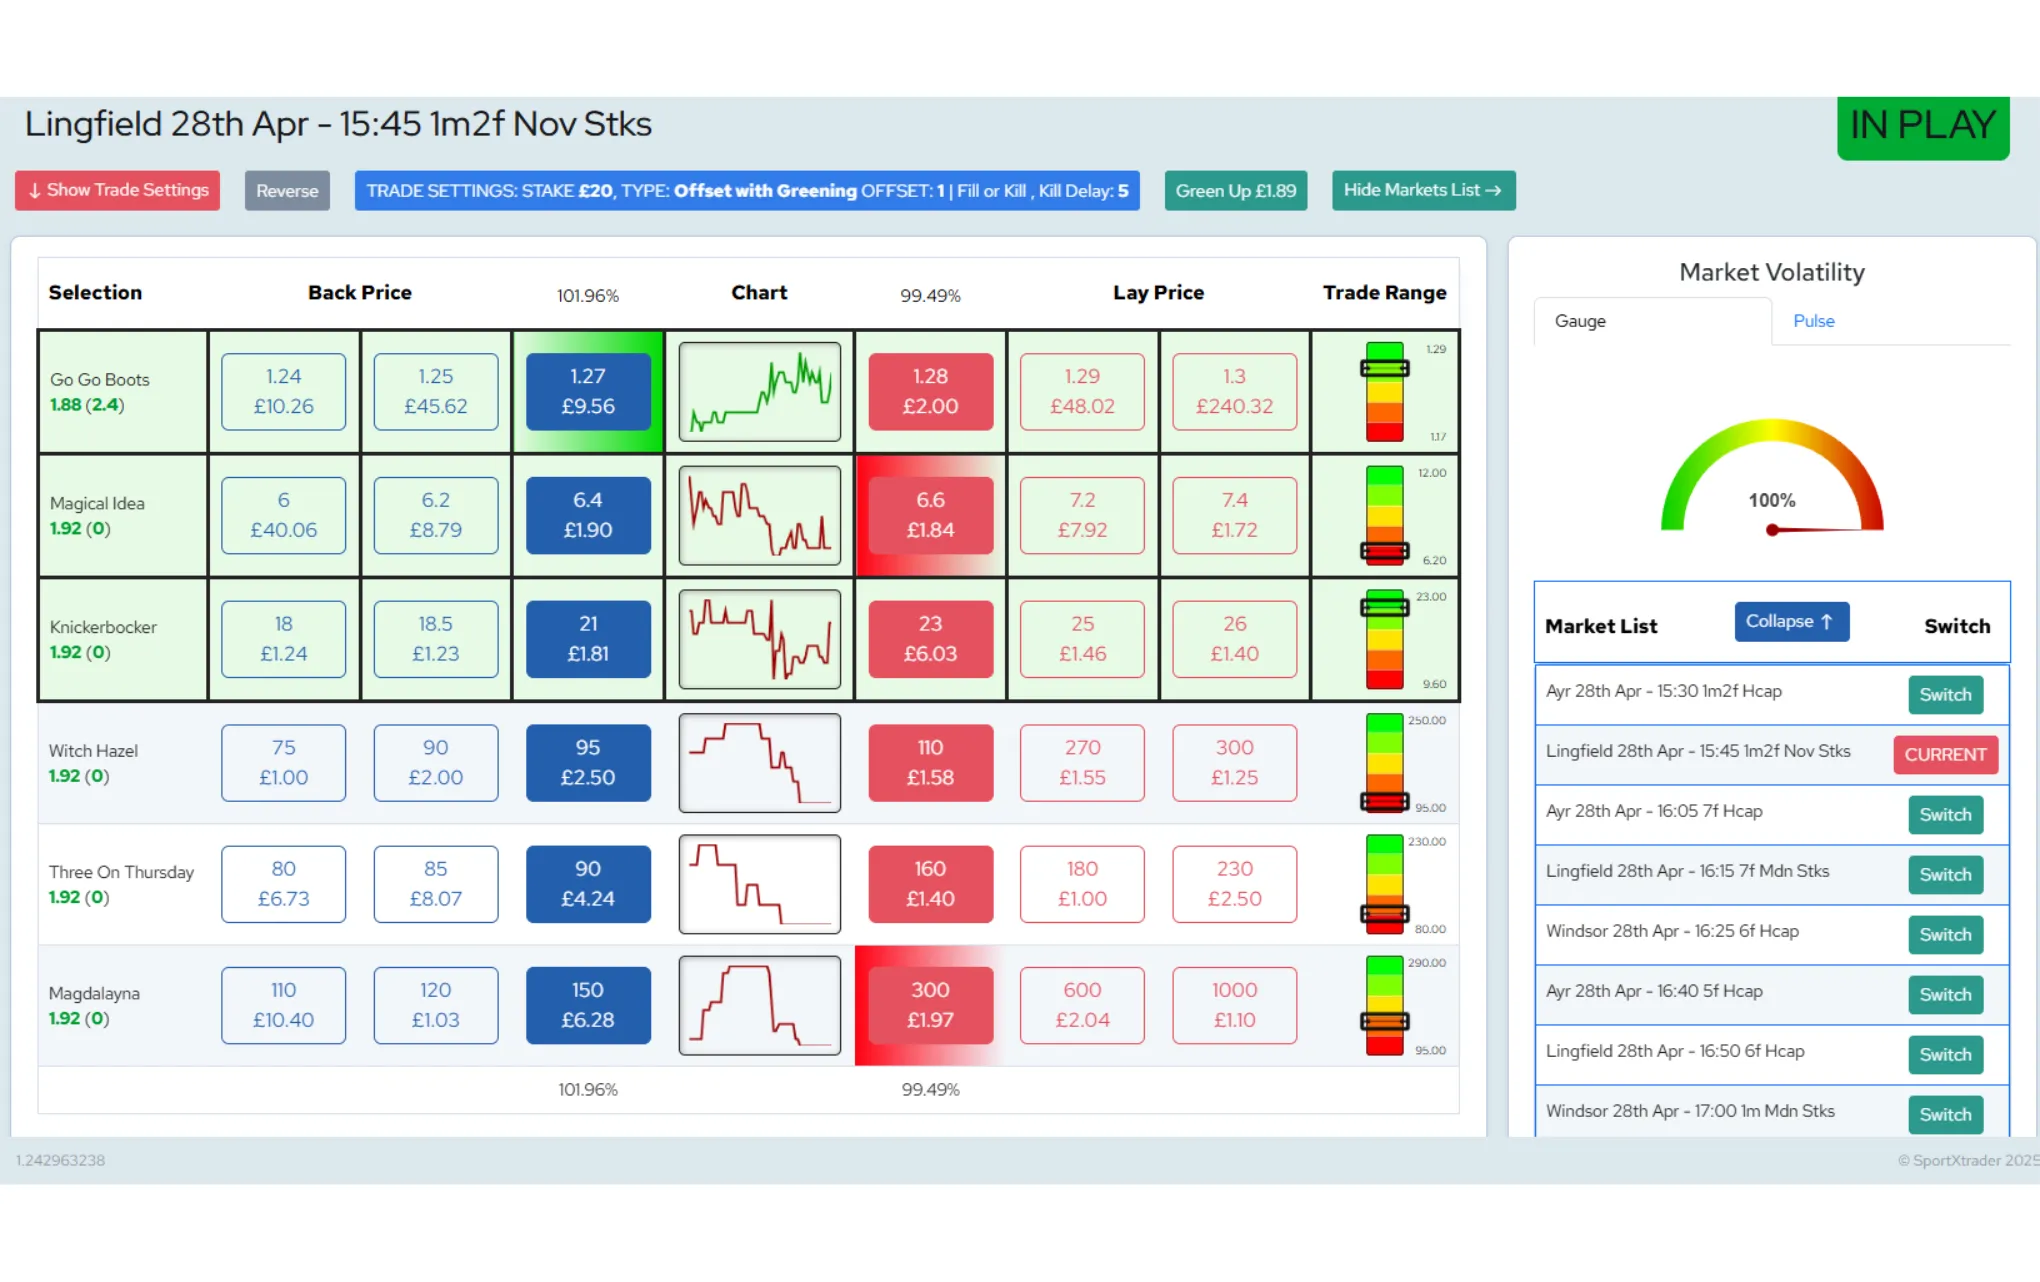Click the market volatility gauge

(x=1771, y=478)
